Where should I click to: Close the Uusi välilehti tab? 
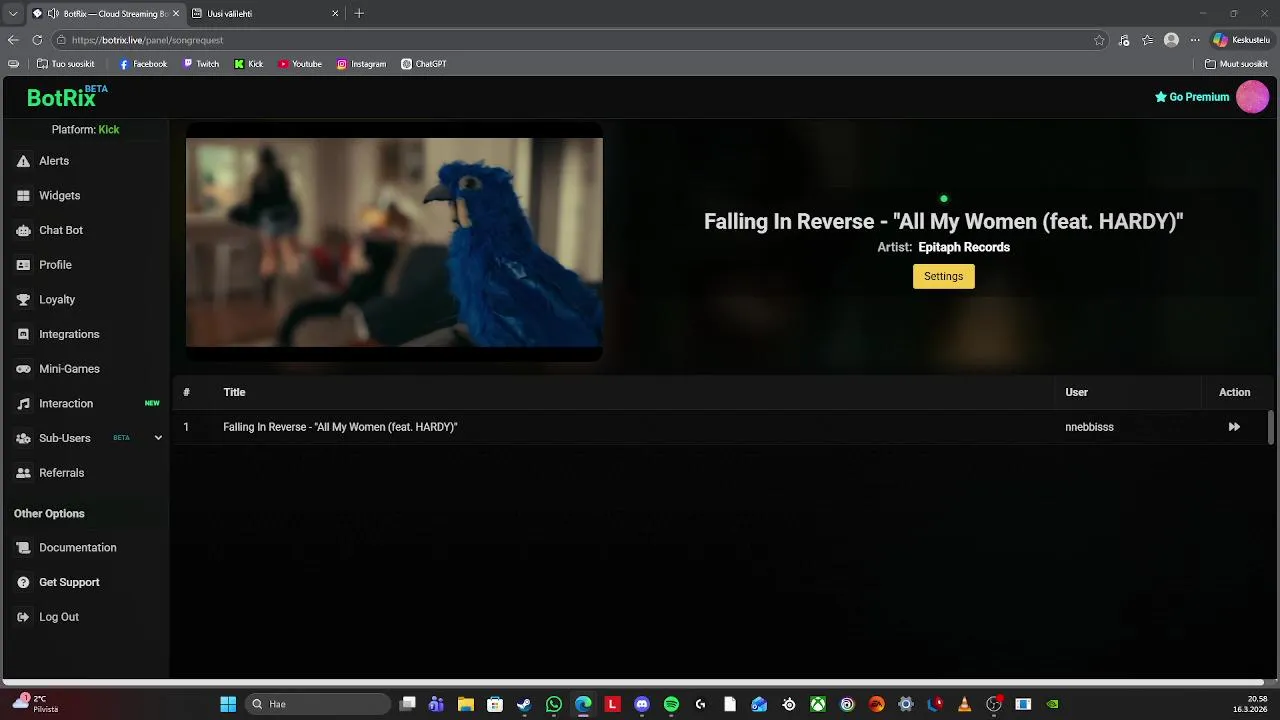[335, 14]
